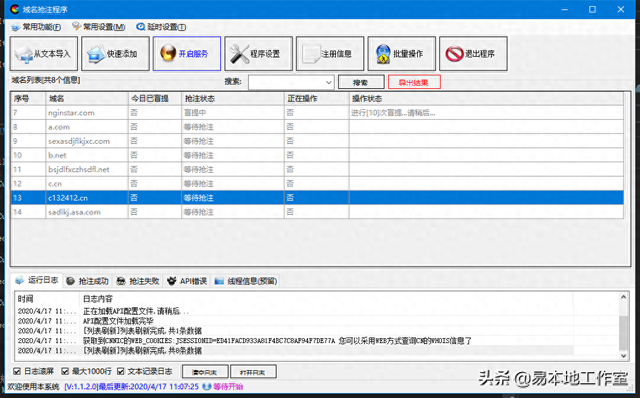This screenshot has height=398, width=640.
Task: Maximize the 域名抢注程序 window
Action: point(592,9)
